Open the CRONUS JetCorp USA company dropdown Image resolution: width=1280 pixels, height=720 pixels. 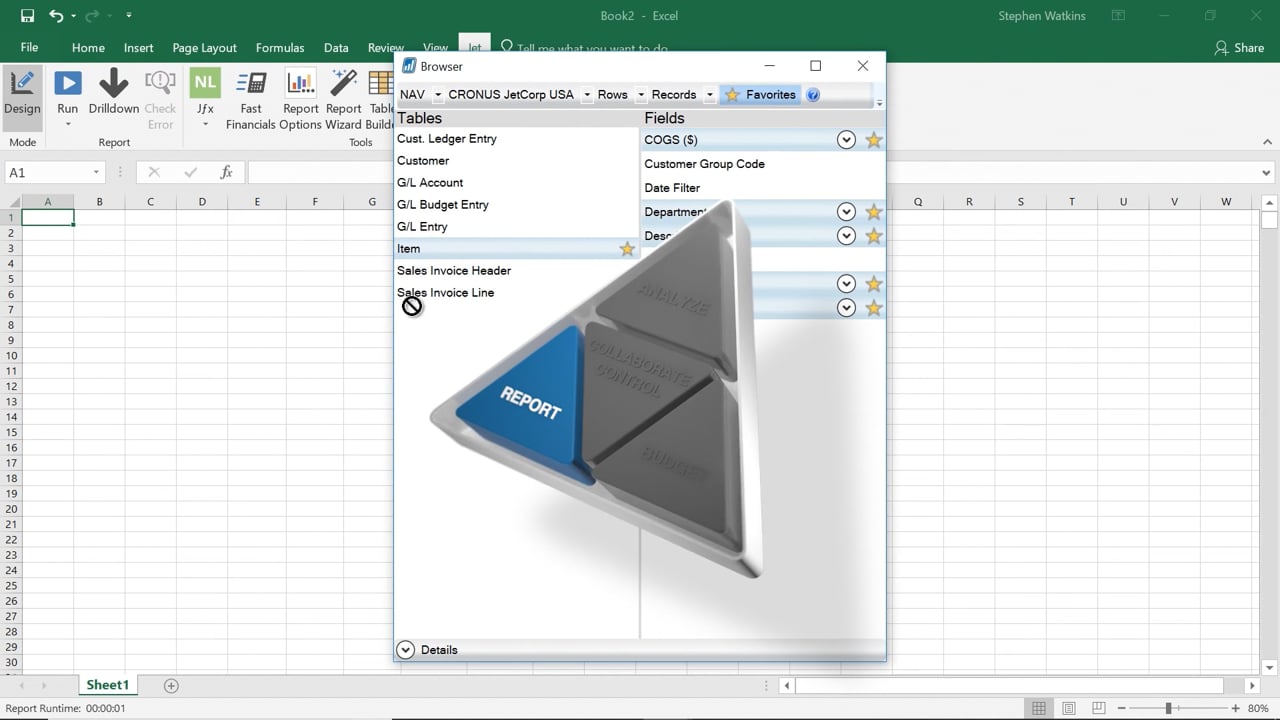587,95
